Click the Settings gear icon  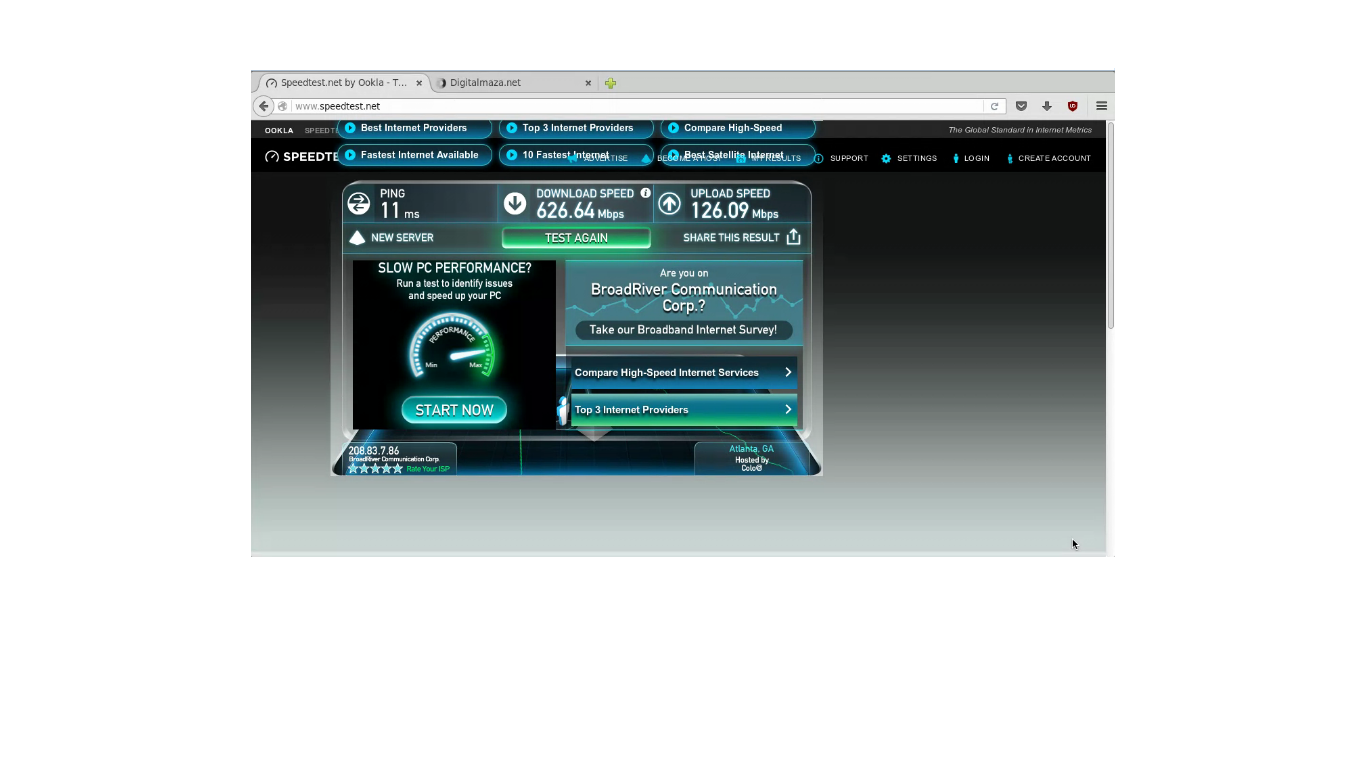[x=886, y=158]
